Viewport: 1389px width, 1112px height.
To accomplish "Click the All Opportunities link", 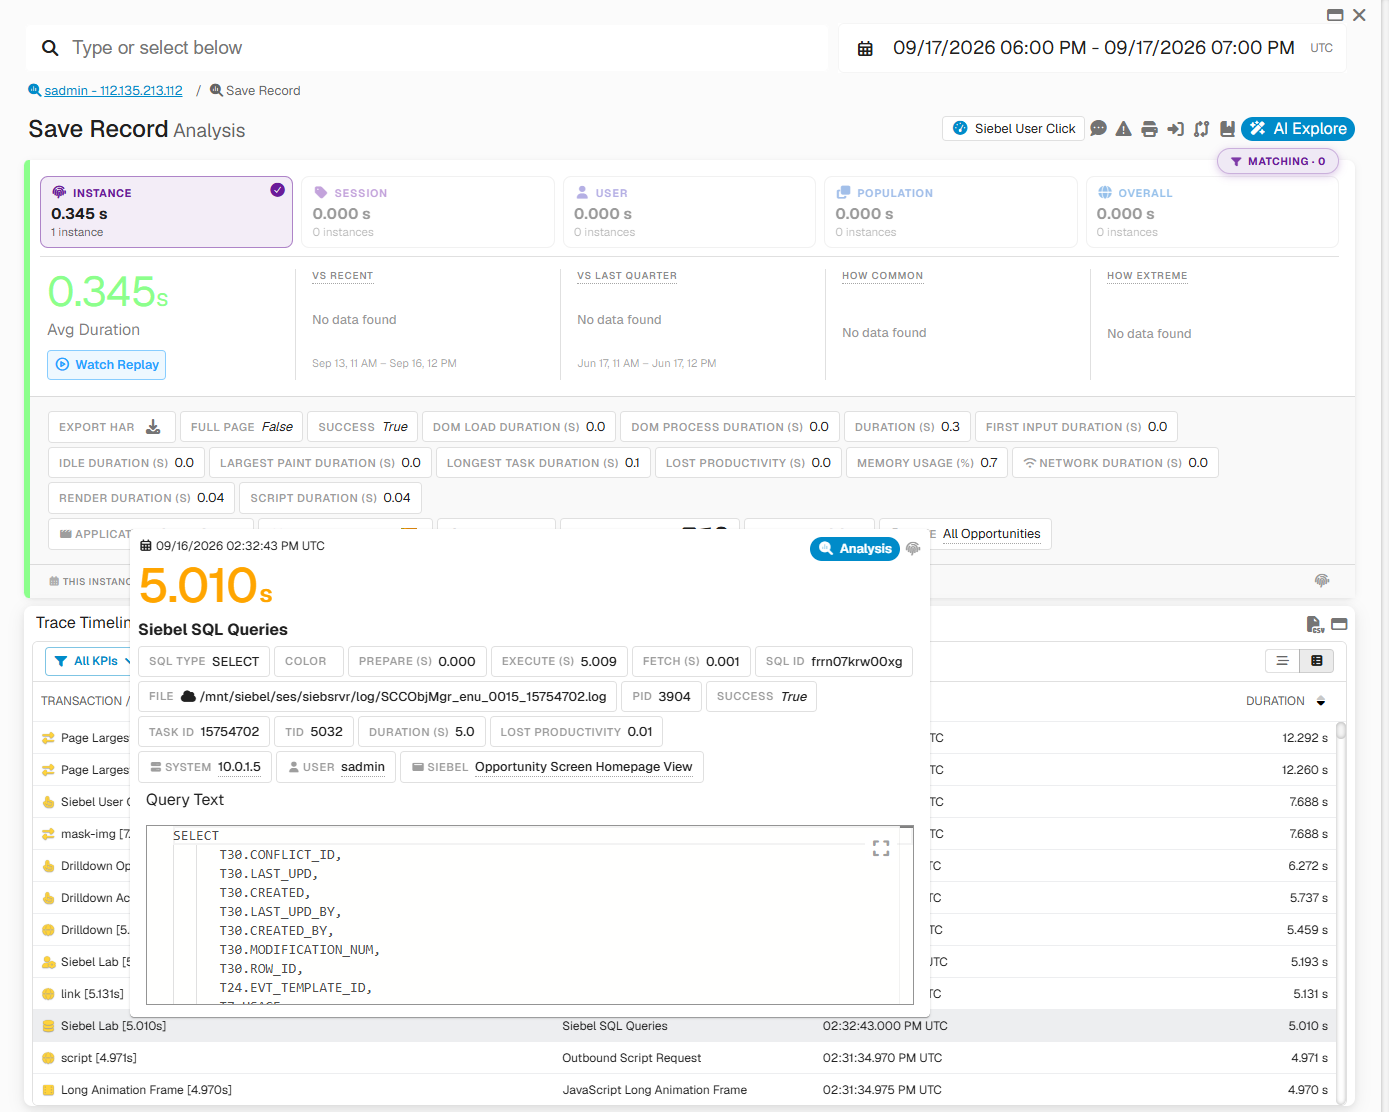I will (x=992, y=534).
